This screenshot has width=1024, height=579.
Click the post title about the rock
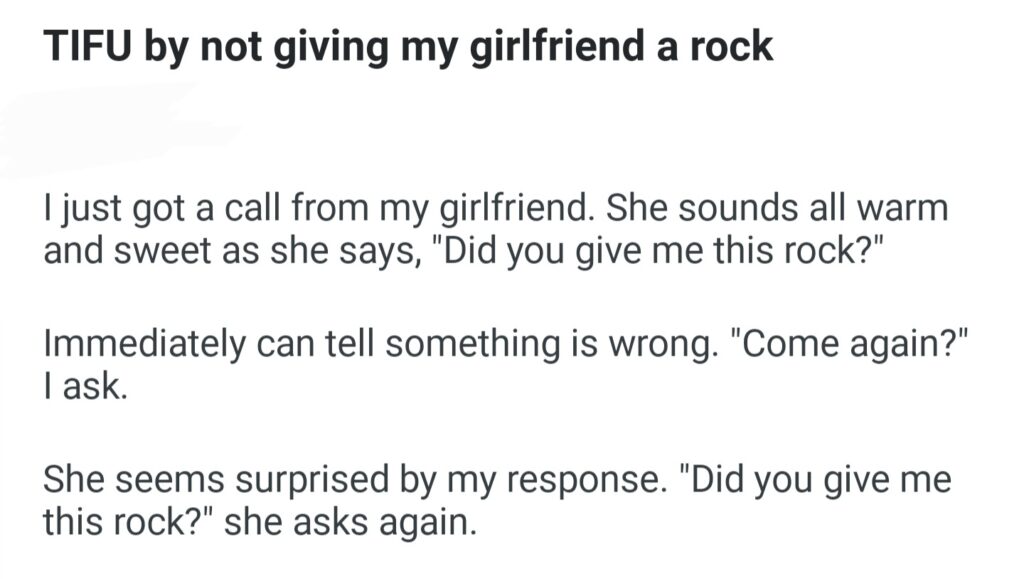(x=408, y=49)
